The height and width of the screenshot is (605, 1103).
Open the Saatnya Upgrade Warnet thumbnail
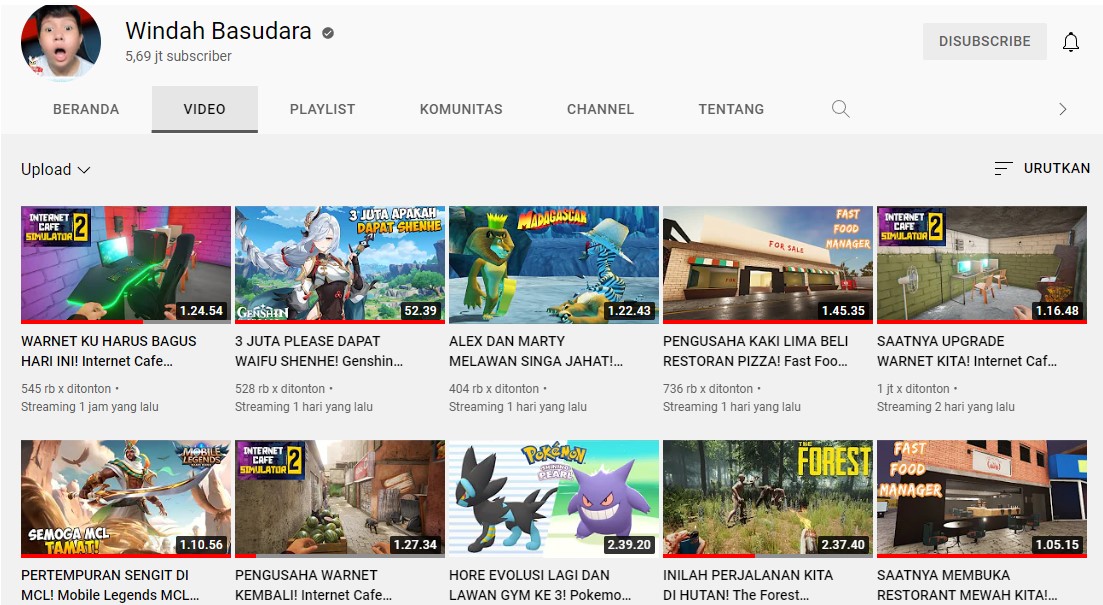[x=981, y=265]
